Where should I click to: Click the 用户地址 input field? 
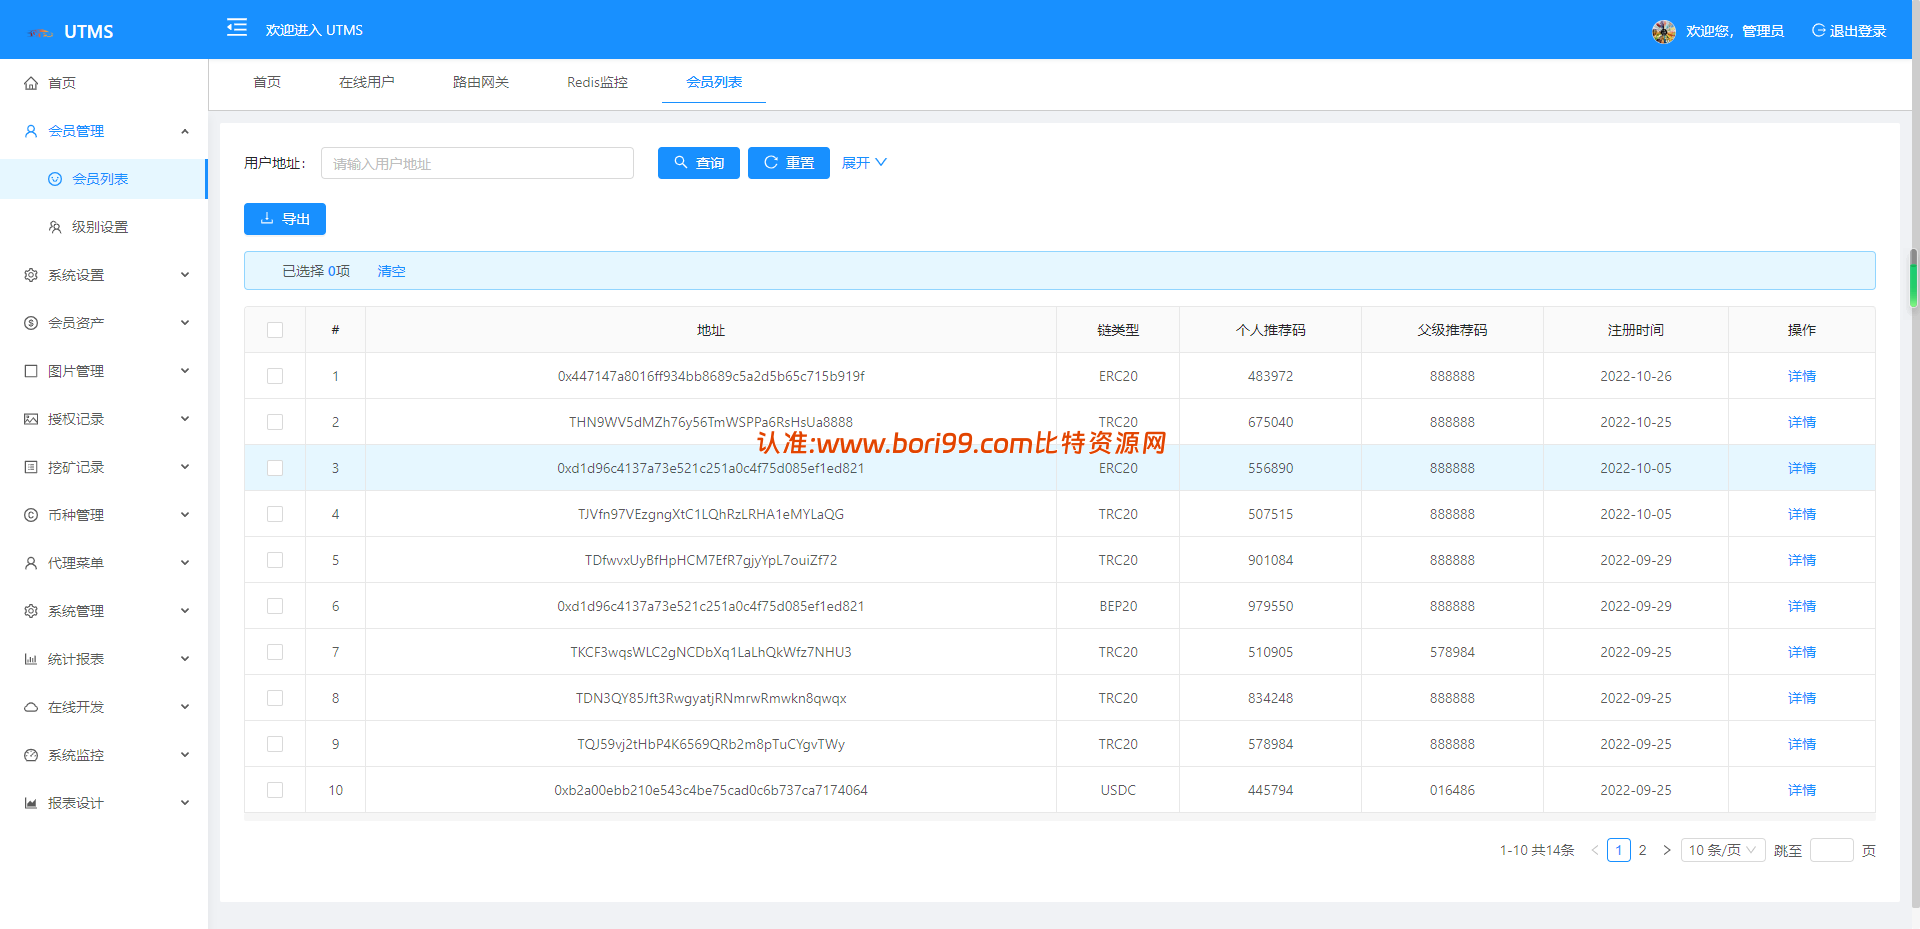coord(477,163)
